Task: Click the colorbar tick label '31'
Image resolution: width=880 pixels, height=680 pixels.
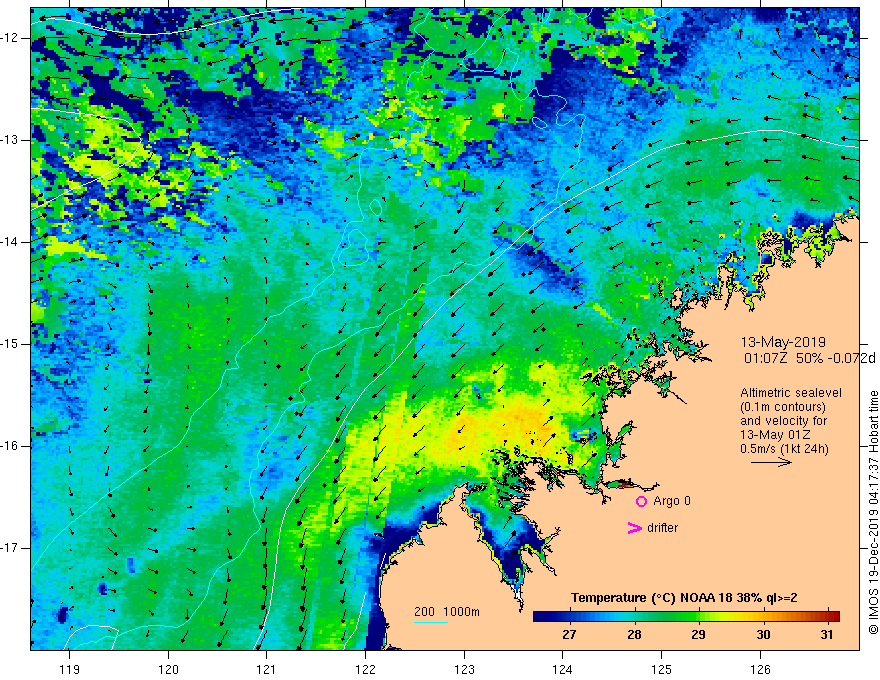Action: [x=827, y=635]
